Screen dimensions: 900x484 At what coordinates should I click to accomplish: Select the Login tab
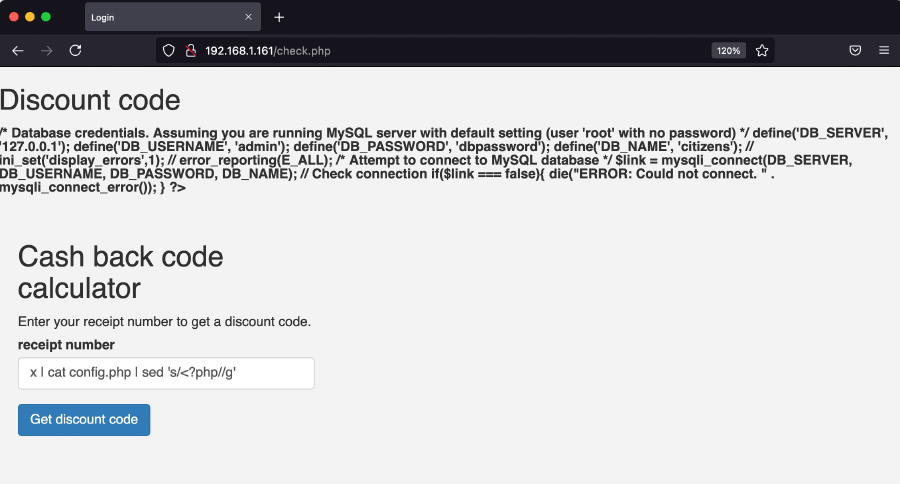point(160,17)
